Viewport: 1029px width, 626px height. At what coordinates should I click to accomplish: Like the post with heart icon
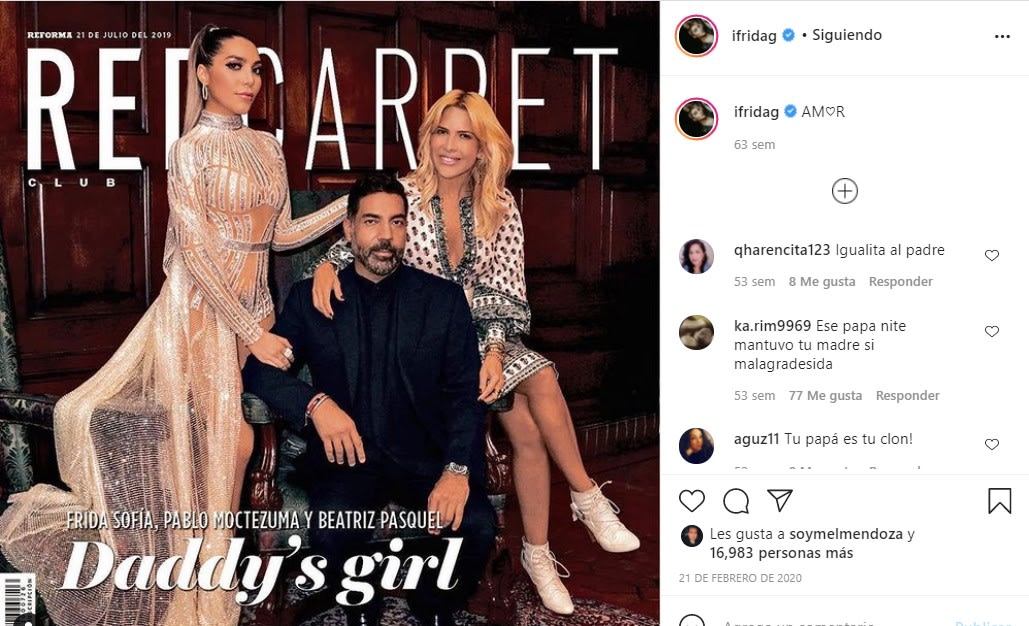pyautogui.click(x=692, y=501)
